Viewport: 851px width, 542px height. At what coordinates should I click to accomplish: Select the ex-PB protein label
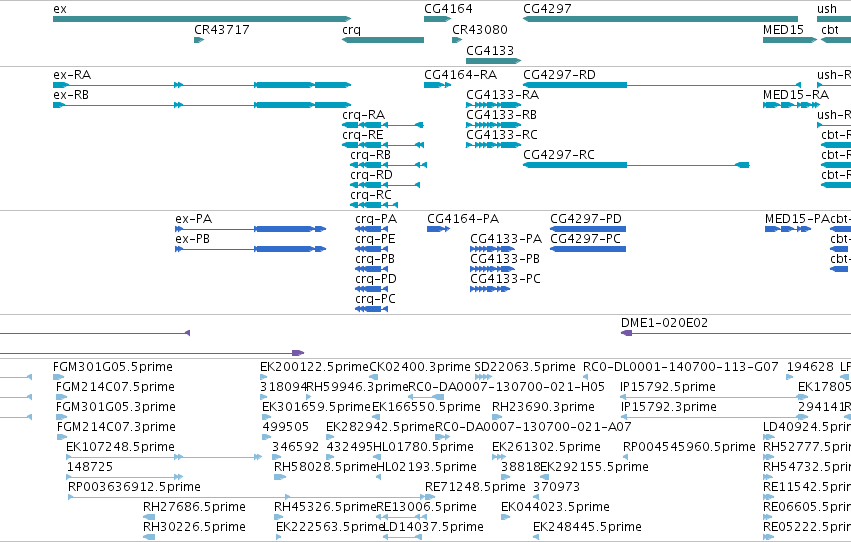193,239
